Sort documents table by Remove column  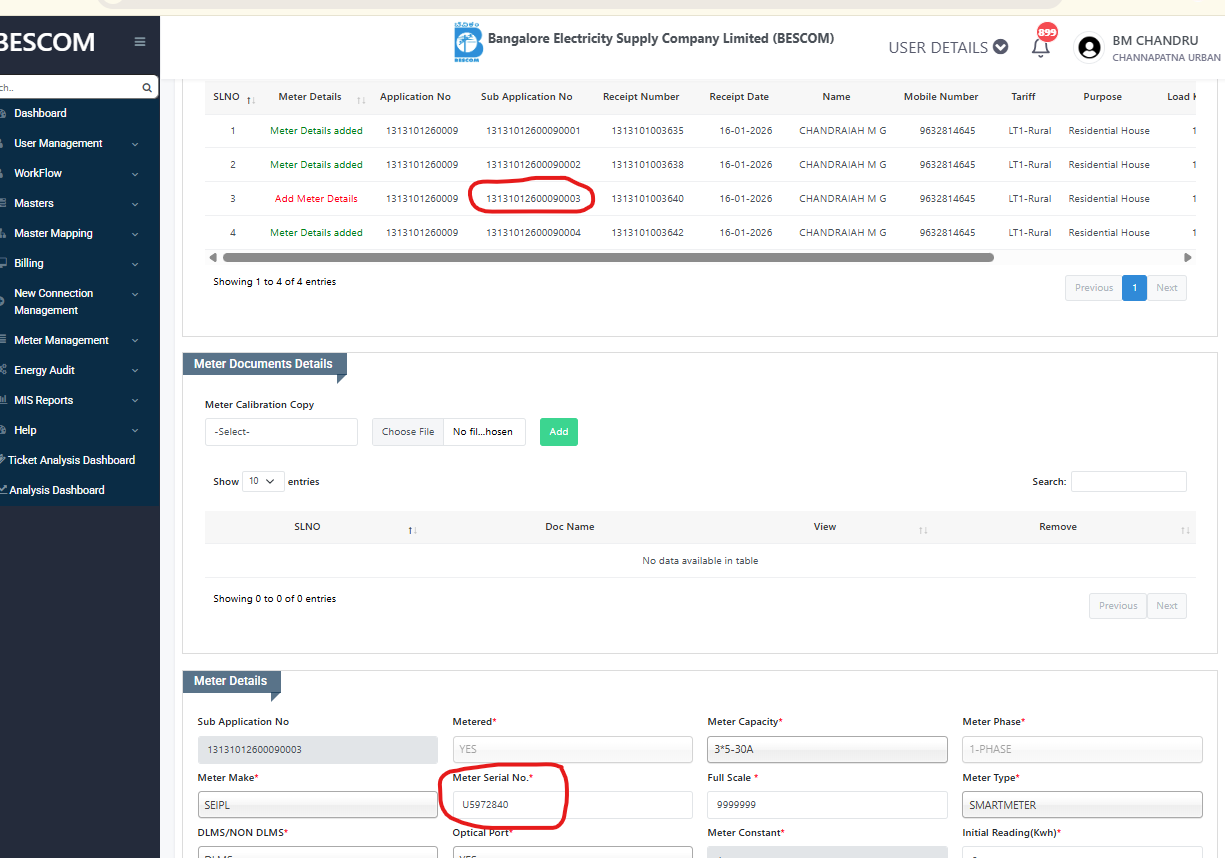[x=1185, y=529]
